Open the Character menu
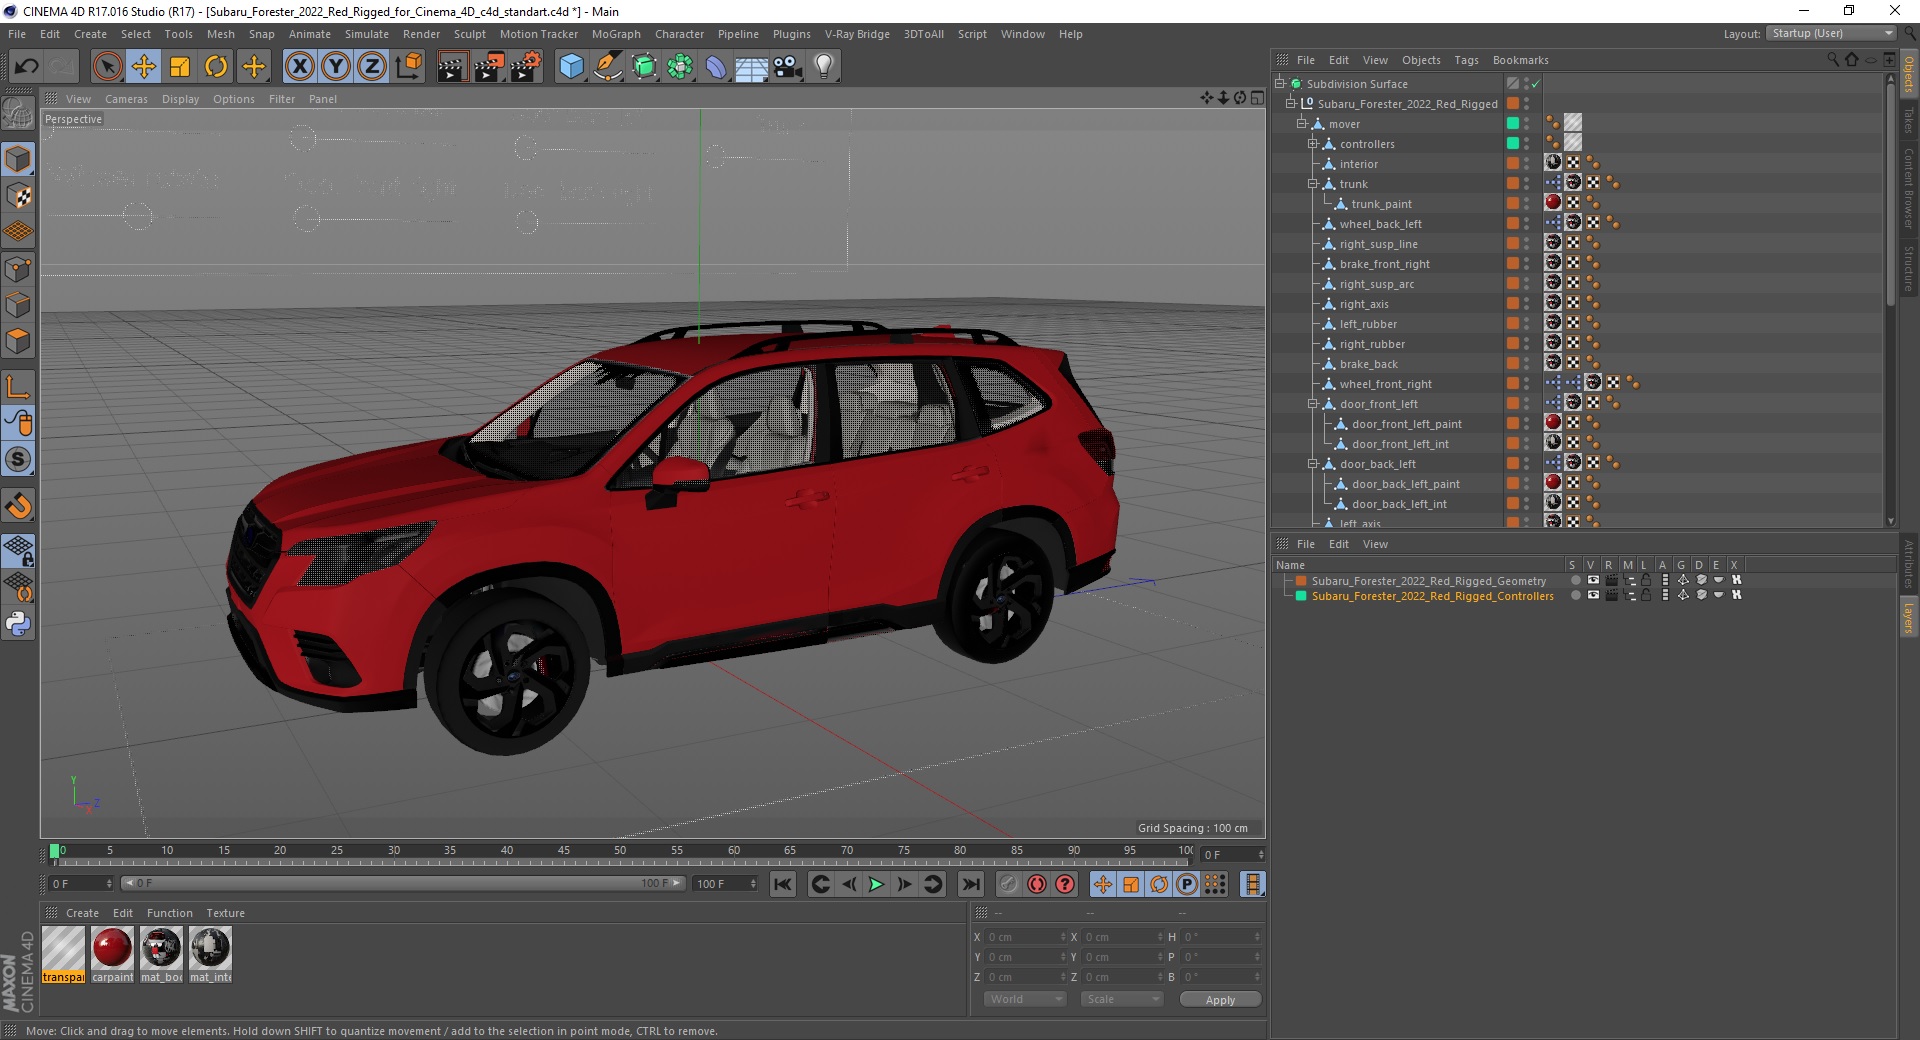Screen dimensions: 1920x1040 [x=679, y=34]
